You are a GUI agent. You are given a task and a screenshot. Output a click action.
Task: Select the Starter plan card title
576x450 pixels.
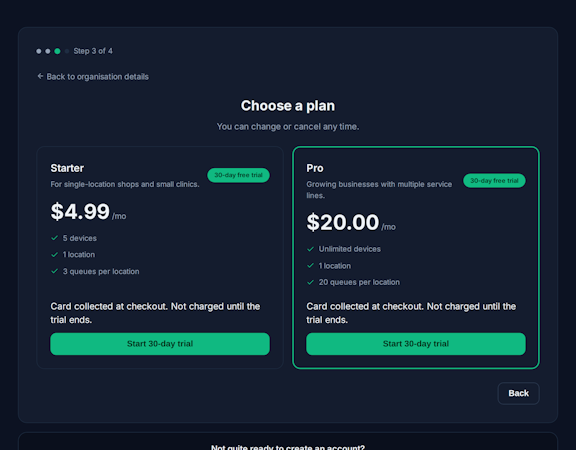click(x=67, y=168)
